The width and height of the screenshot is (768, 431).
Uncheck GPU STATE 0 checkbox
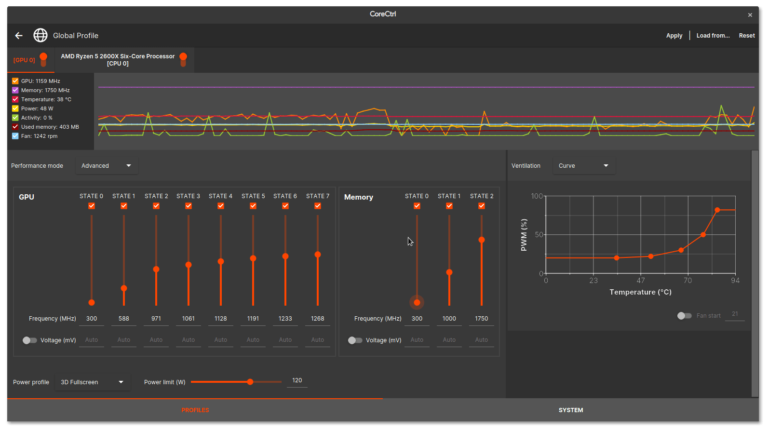click(x=91, y=206)
